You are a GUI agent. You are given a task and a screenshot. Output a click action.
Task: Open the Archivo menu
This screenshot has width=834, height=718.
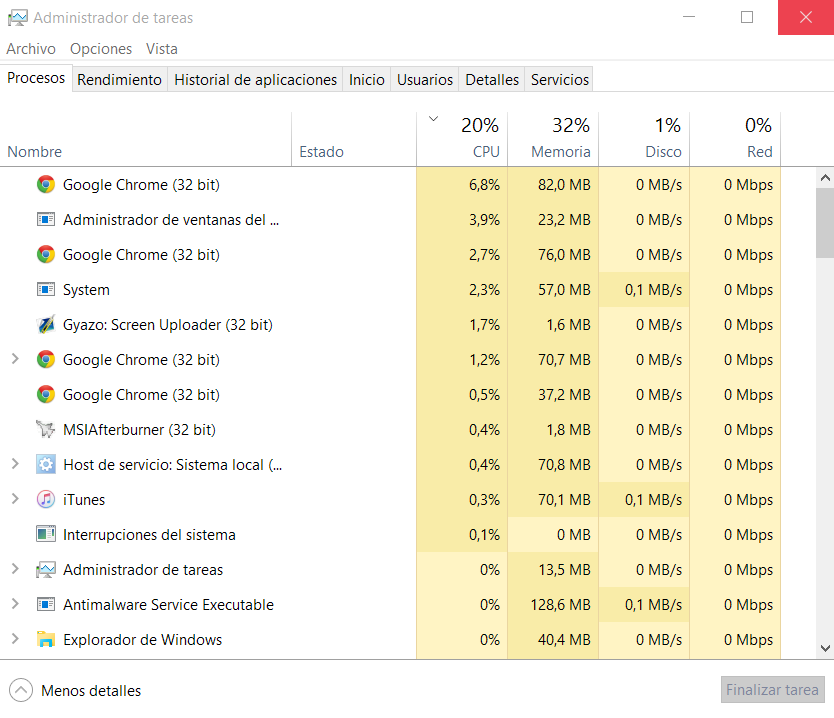(31, 49)
